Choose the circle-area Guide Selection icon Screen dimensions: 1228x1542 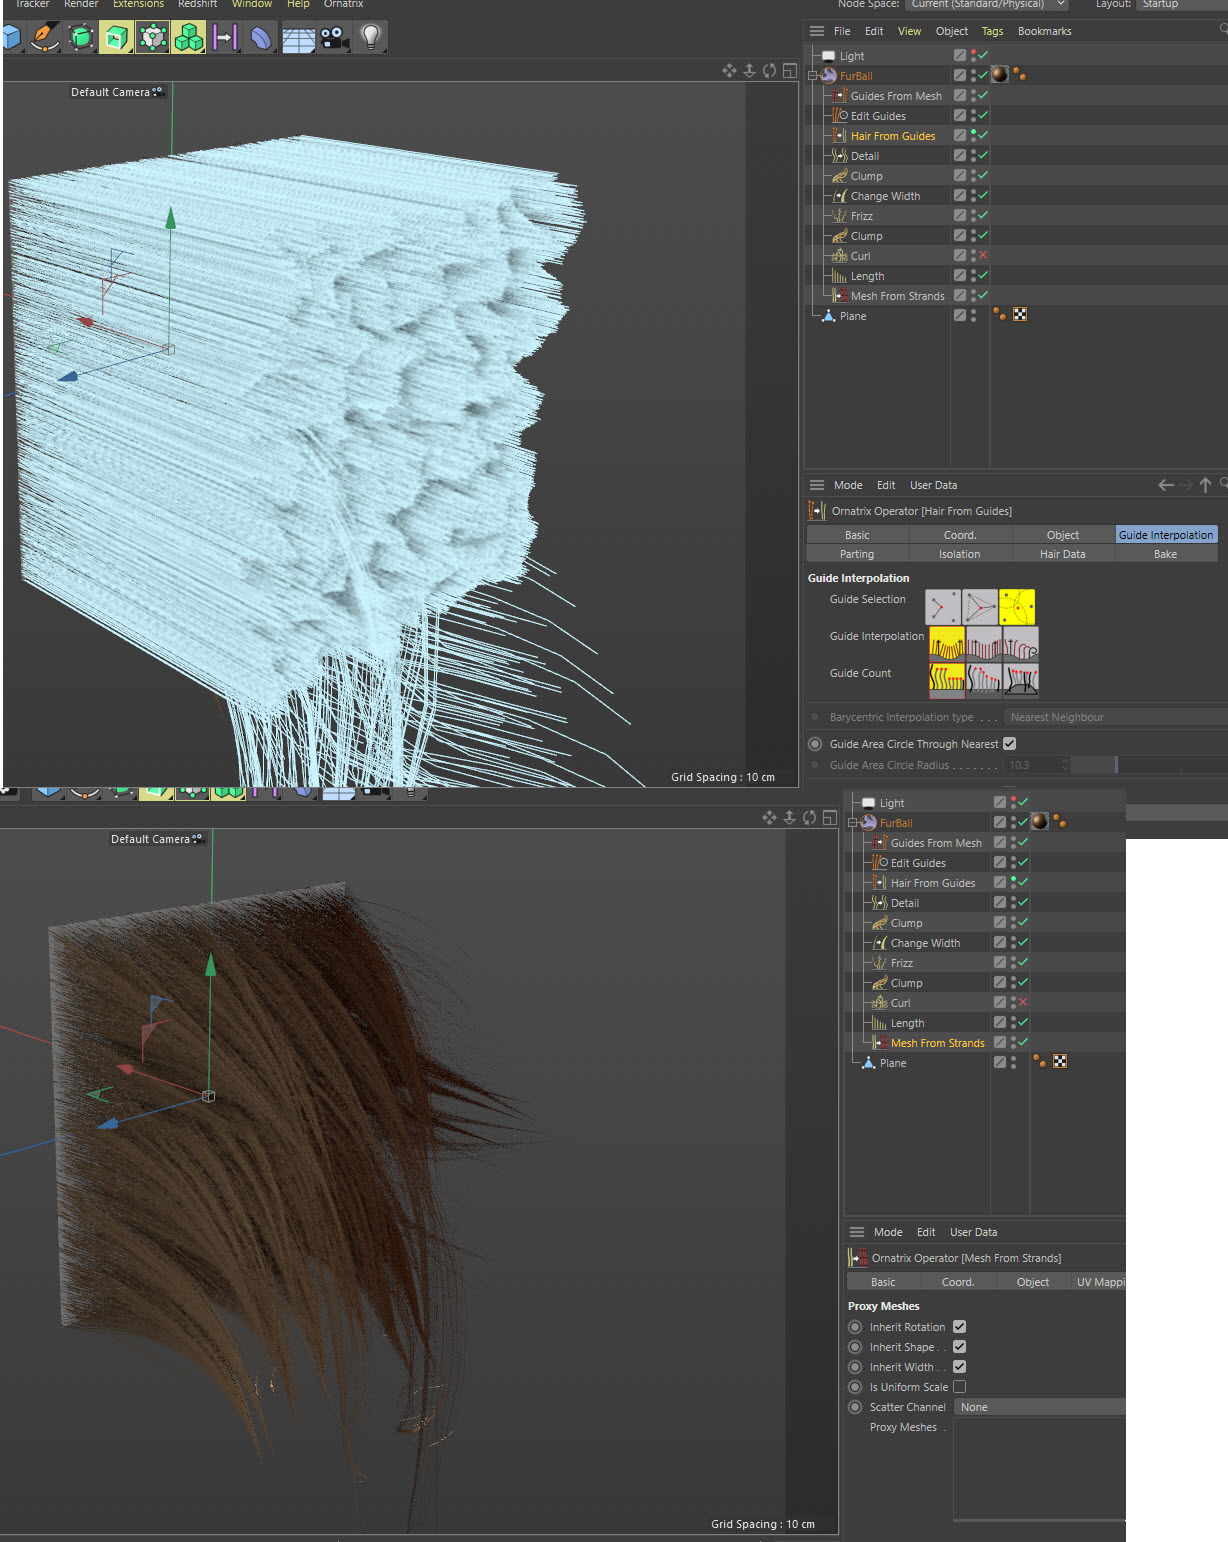click(x=1017, y=607)
